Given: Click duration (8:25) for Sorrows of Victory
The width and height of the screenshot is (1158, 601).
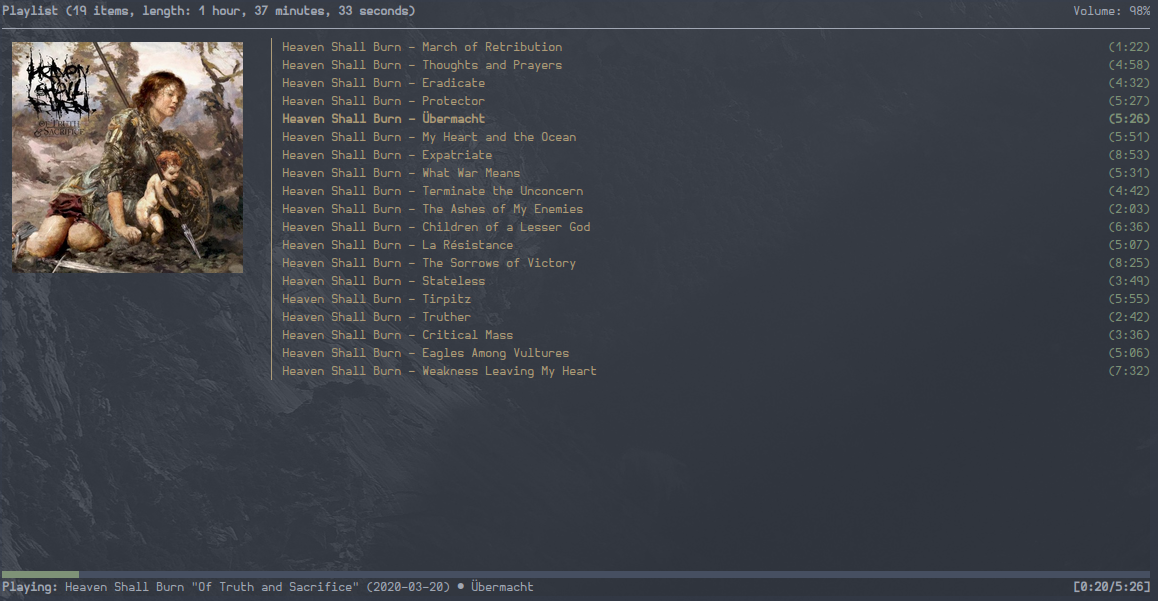Looking at the screenshot, I should pos(1129,263).
